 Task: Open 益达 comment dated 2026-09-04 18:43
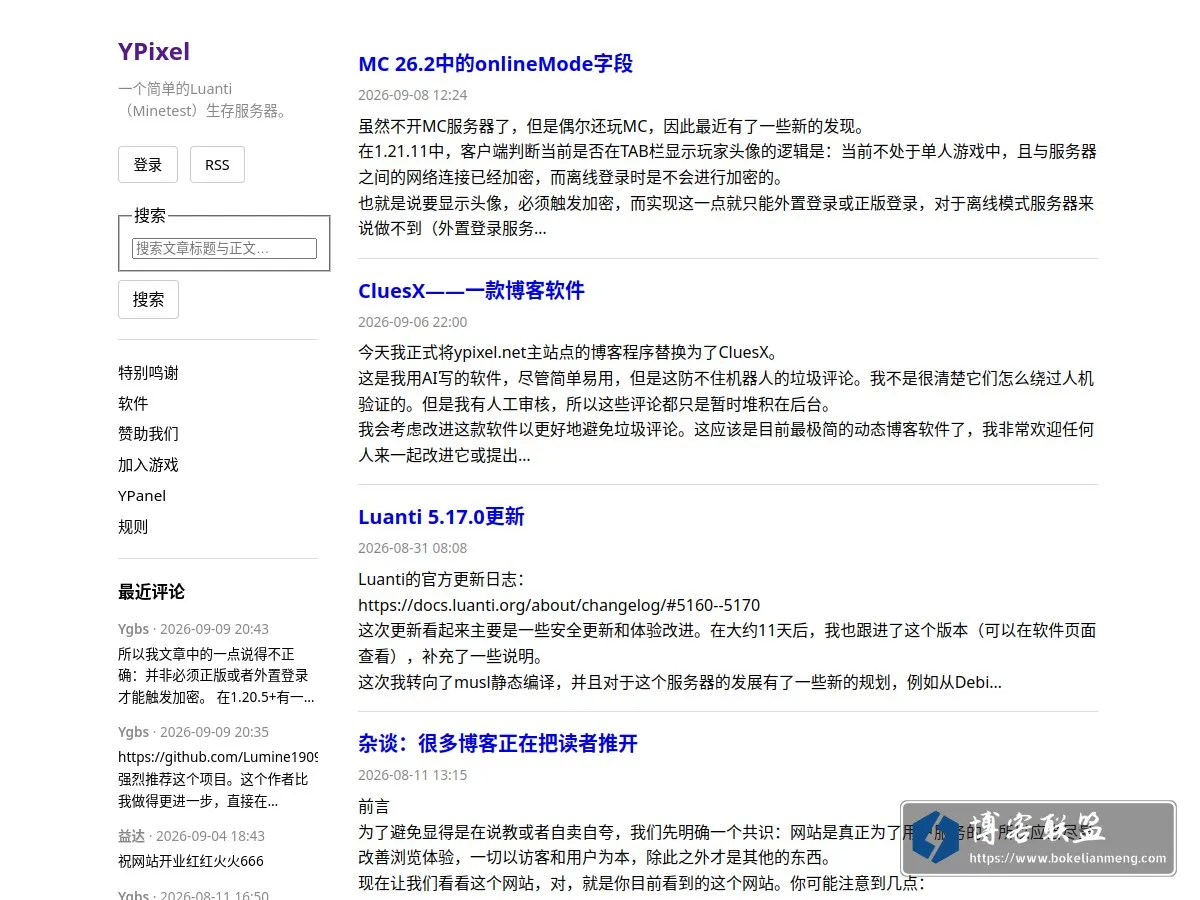pos(191,836)
